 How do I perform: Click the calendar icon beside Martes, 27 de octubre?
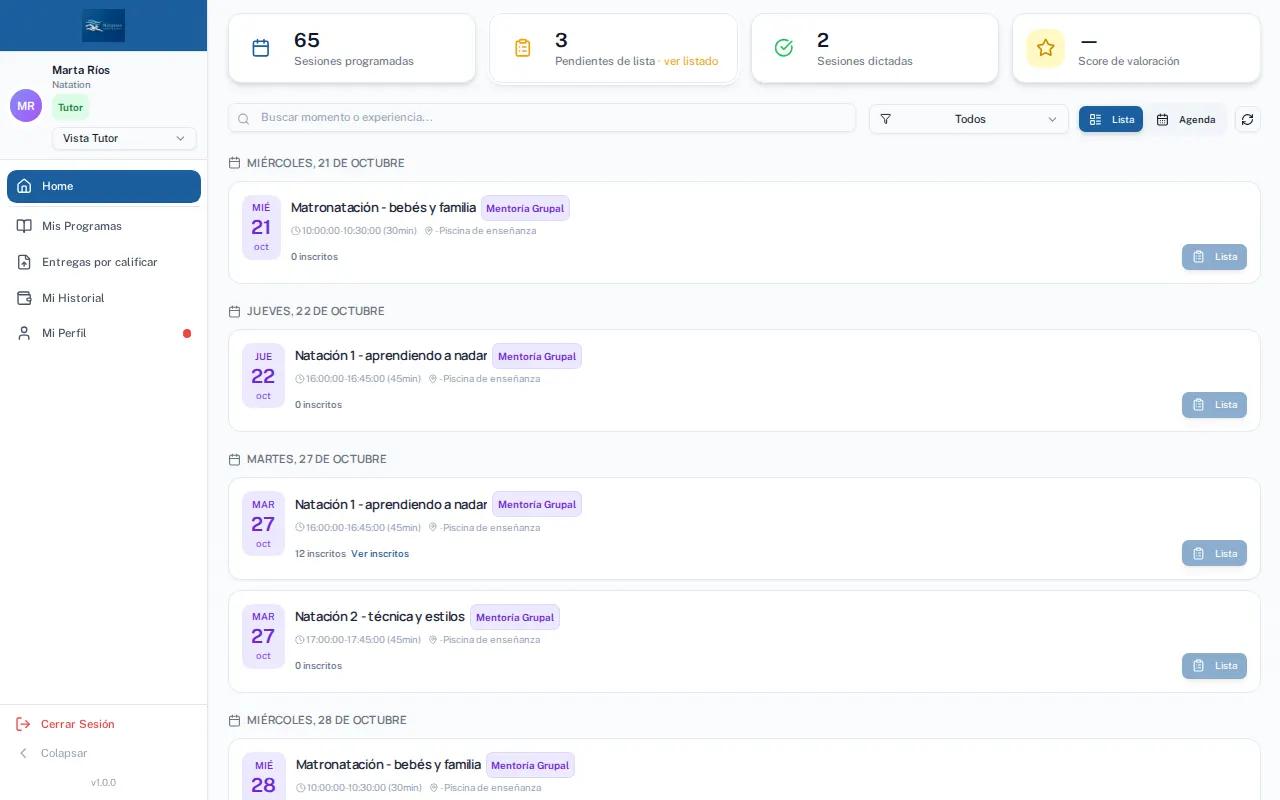tap(235, 459)
